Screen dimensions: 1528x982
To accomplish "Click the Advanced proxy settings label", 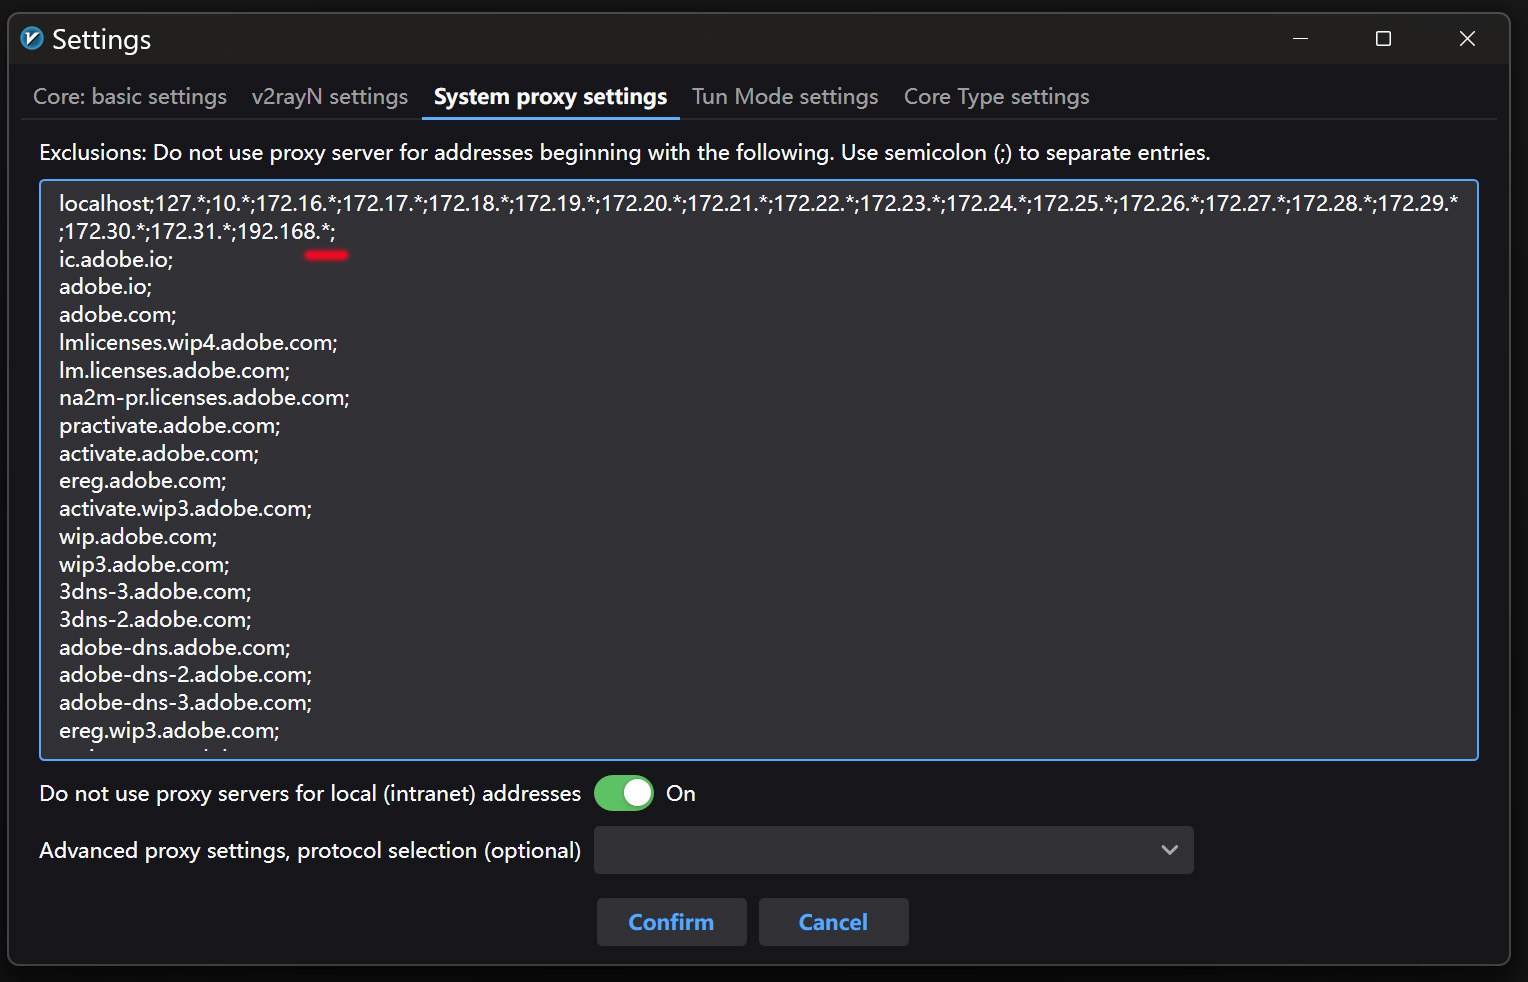I will tap(310, 851).
